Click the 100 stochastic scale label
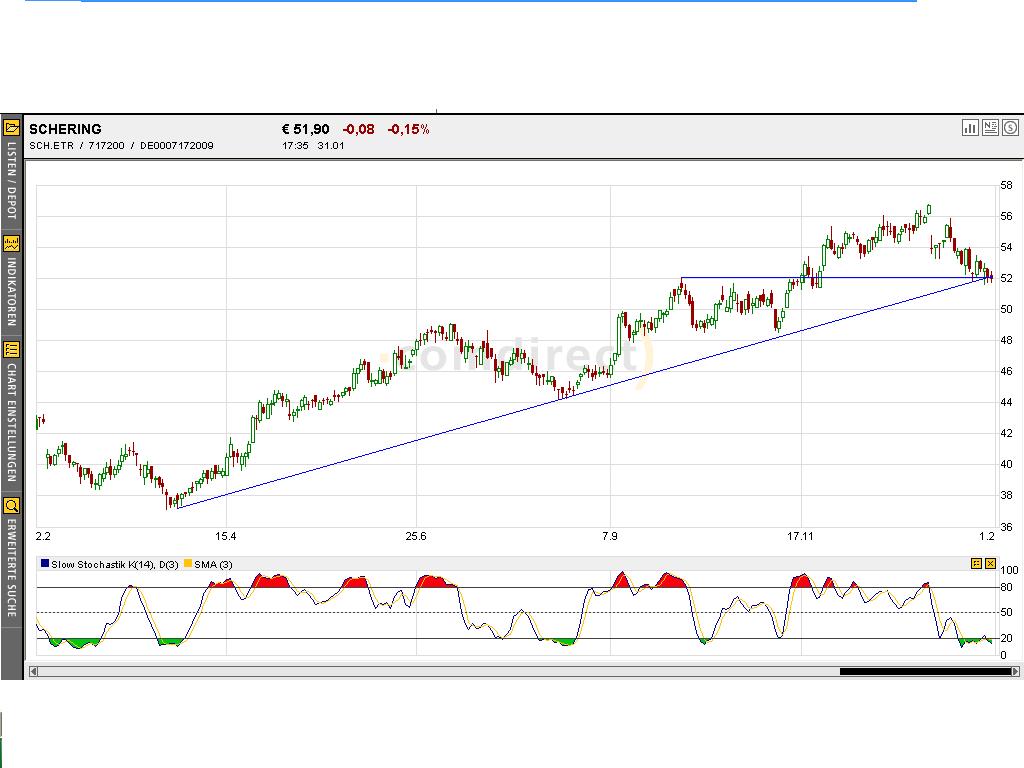1024x768 pixels. click(1009, 570)
